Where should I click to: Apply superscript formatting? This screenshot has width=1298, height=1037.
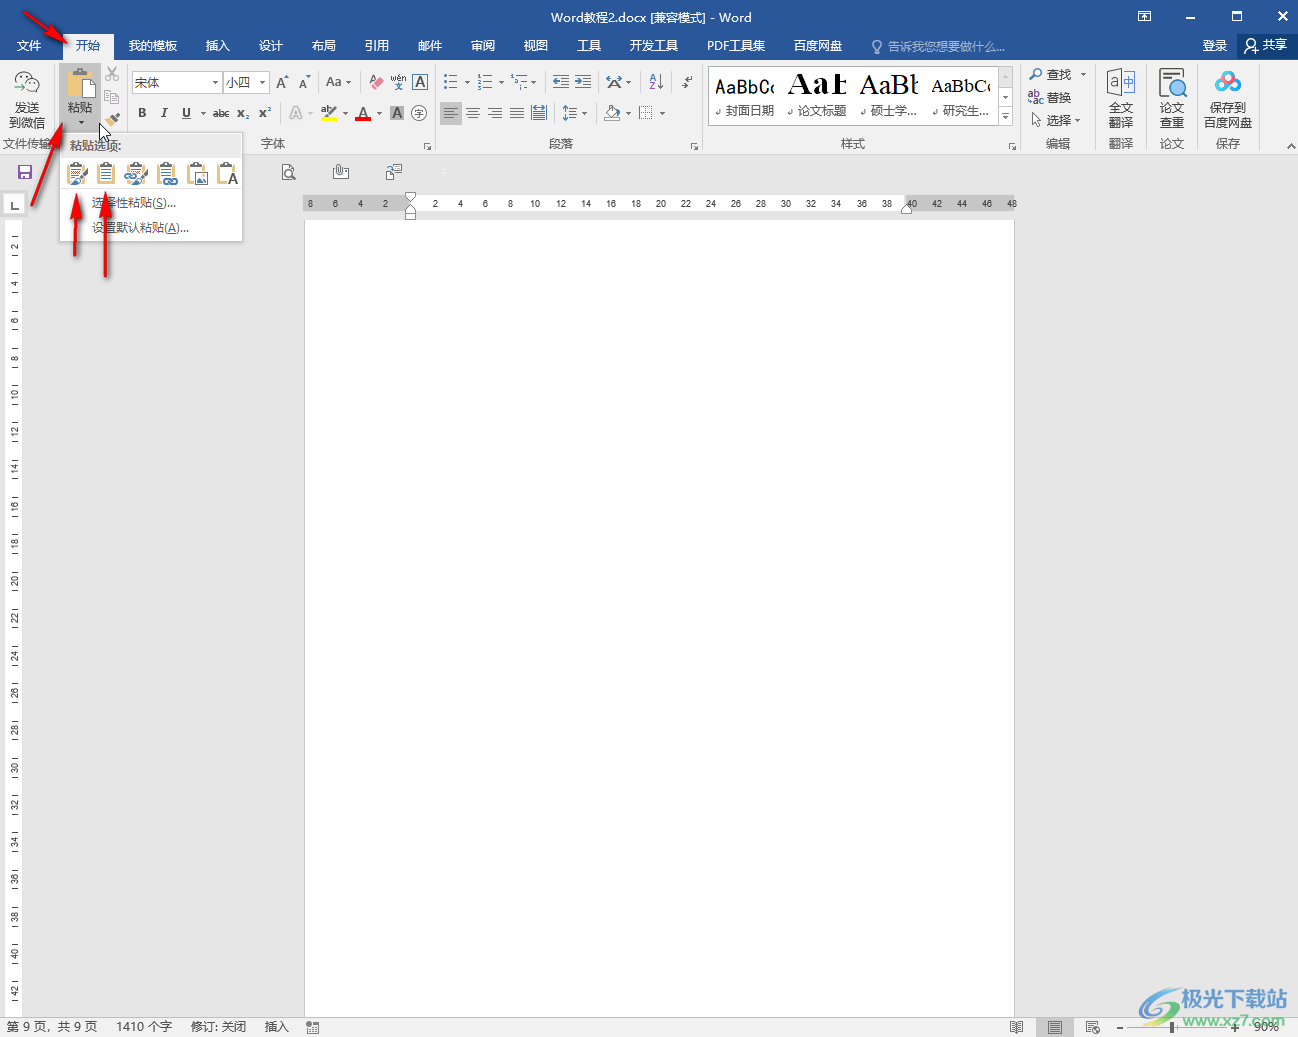[x=265, y=113]
